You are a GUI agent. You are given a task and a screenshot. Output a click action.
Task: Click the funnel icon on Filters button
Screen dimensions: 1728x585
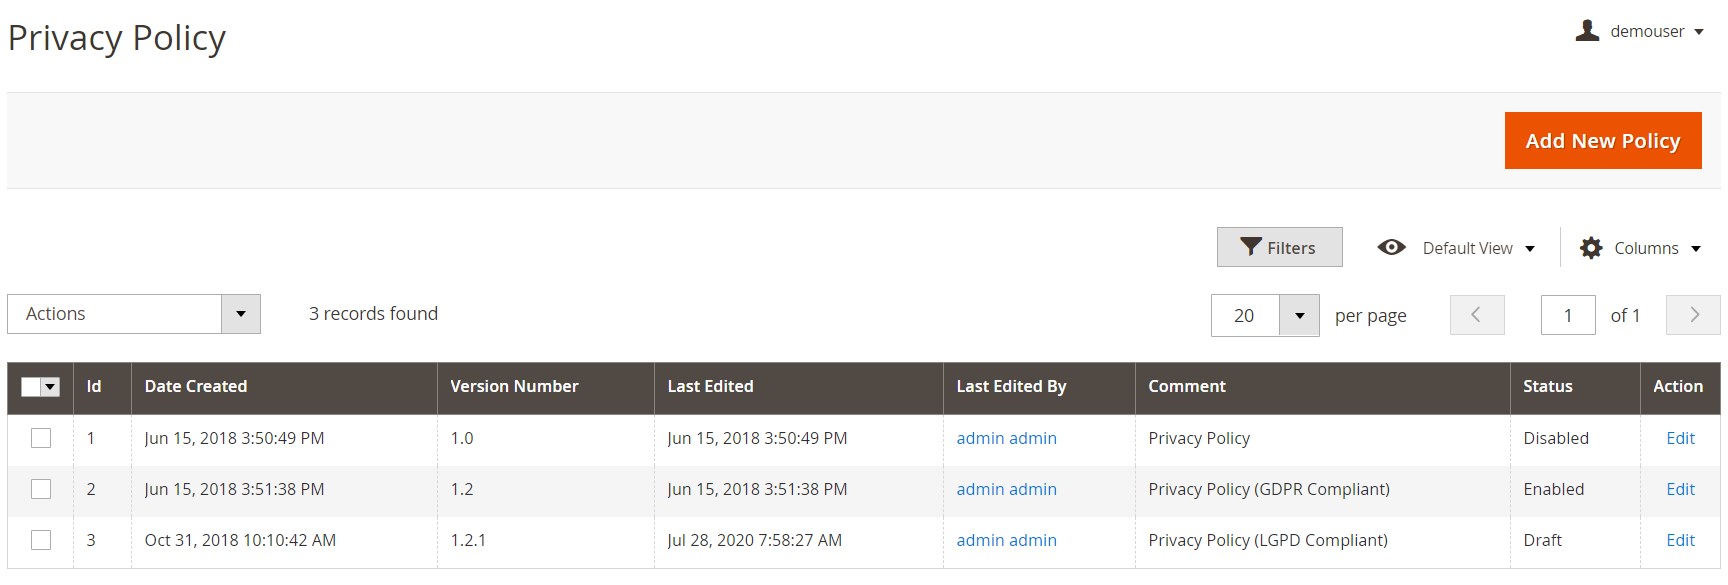click(1251, 247)
